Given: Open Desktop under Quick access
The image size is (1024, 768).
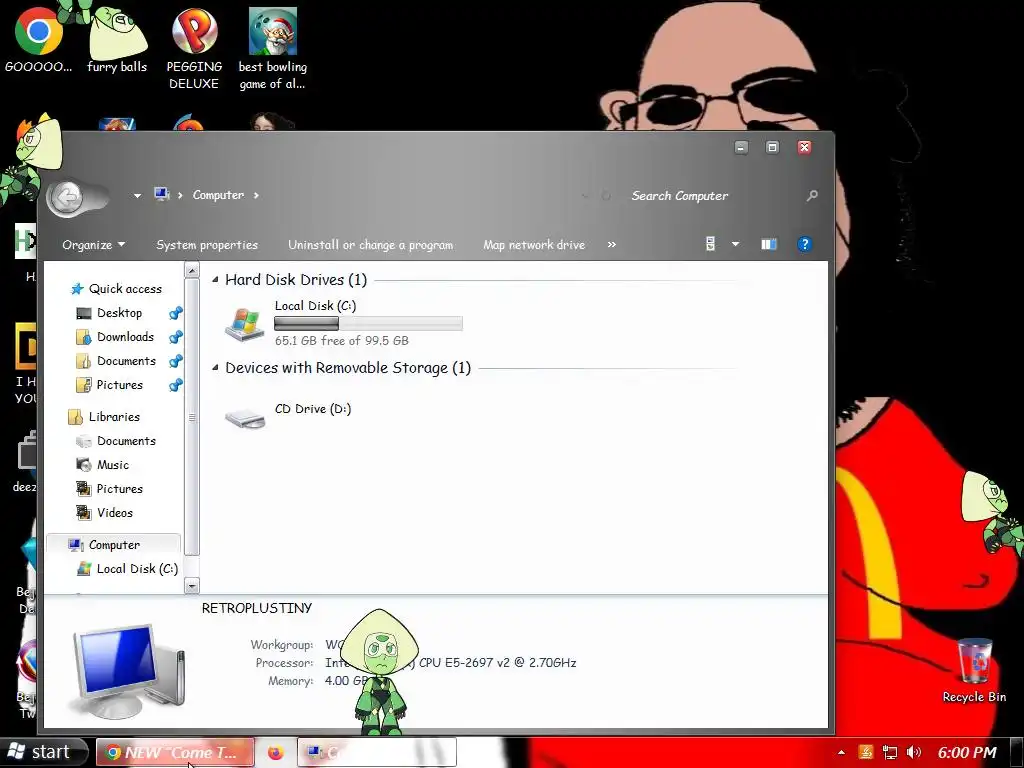Looking at the screenshot, I should pos(119,313).
